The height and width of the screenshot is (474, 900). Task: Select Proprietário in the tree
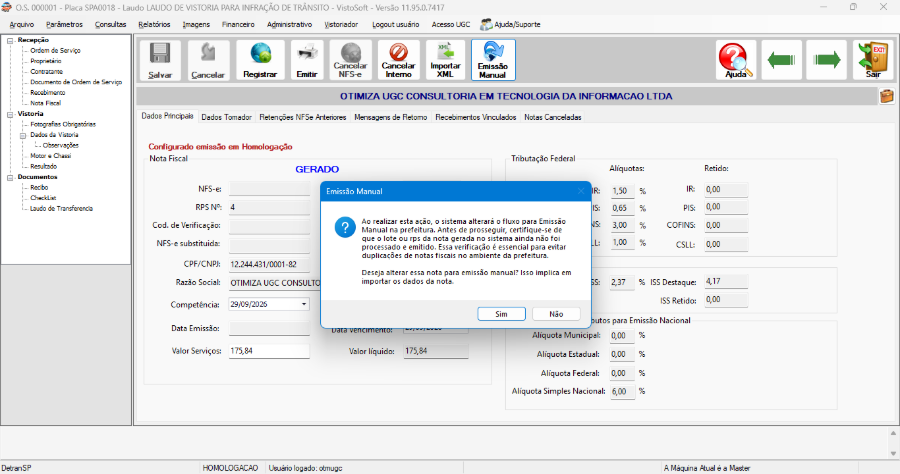point(46,61)
